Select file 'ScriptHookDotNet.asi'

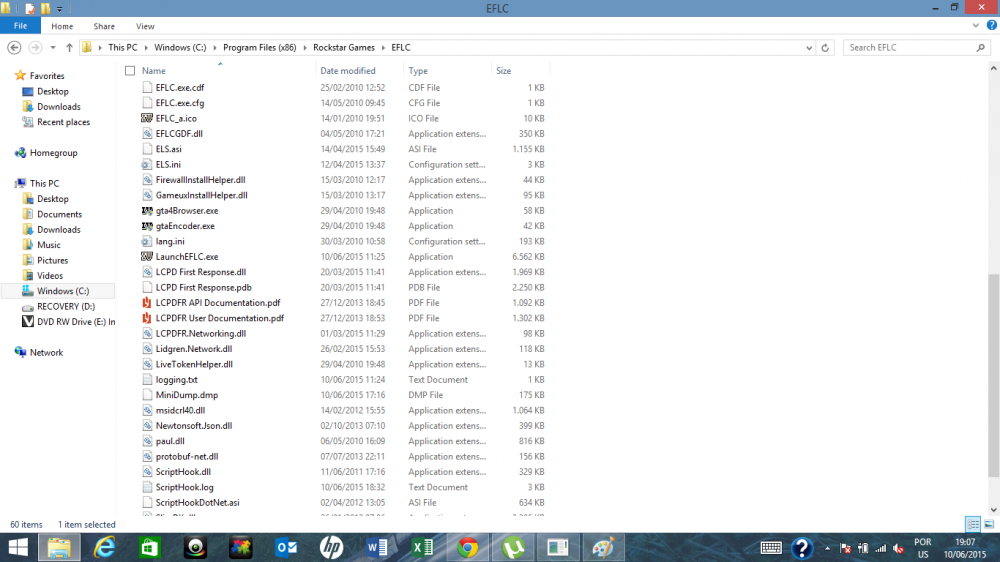[x=197, y=503]
